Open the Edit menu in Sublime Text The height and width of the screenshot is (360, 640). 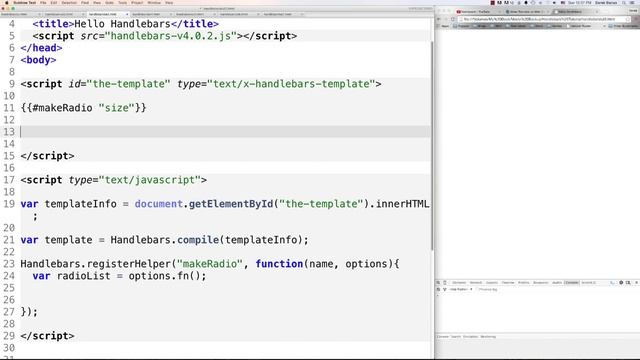pyautogui.click(x=54, y=3)
